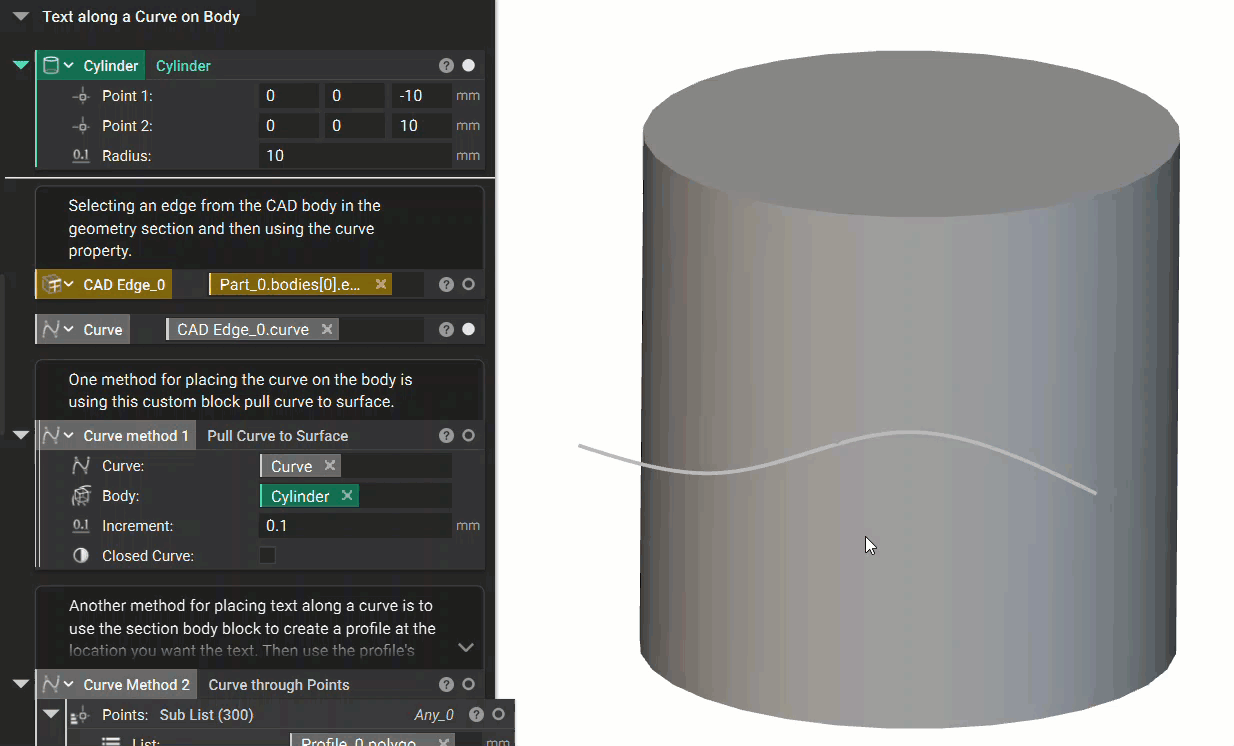Screen dimensions: 1234x746
Task: Toggle visibility circle of CAD Edge_0
Action: [468, 284]
